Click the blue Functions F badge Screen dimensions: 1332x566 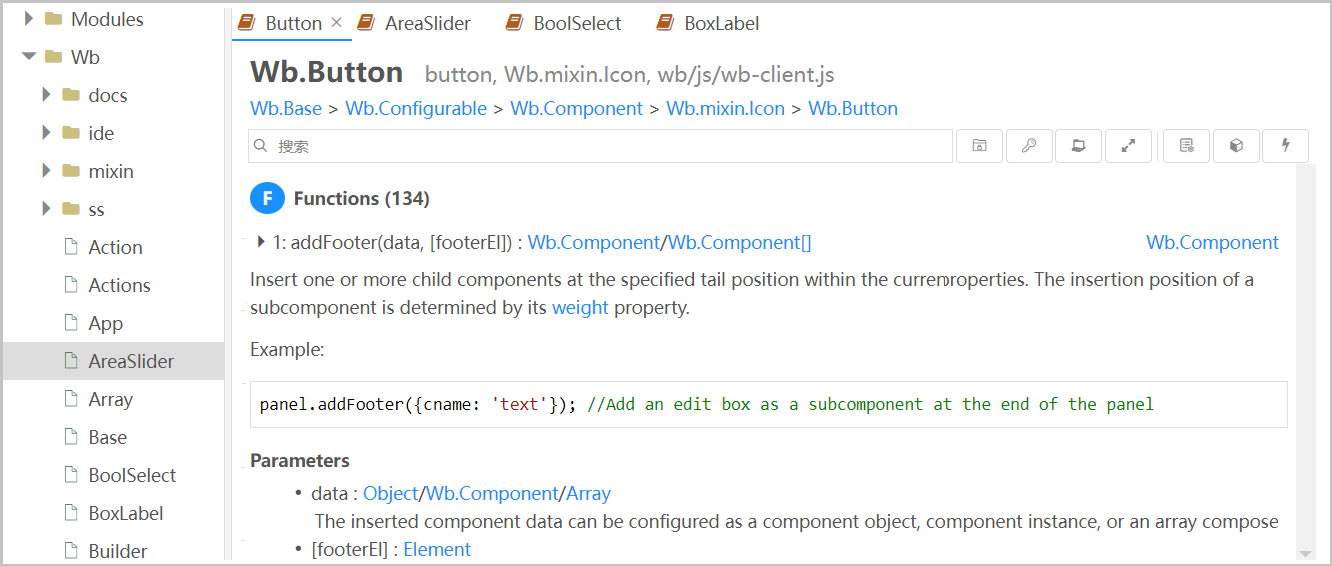click(x=267, y=198)
